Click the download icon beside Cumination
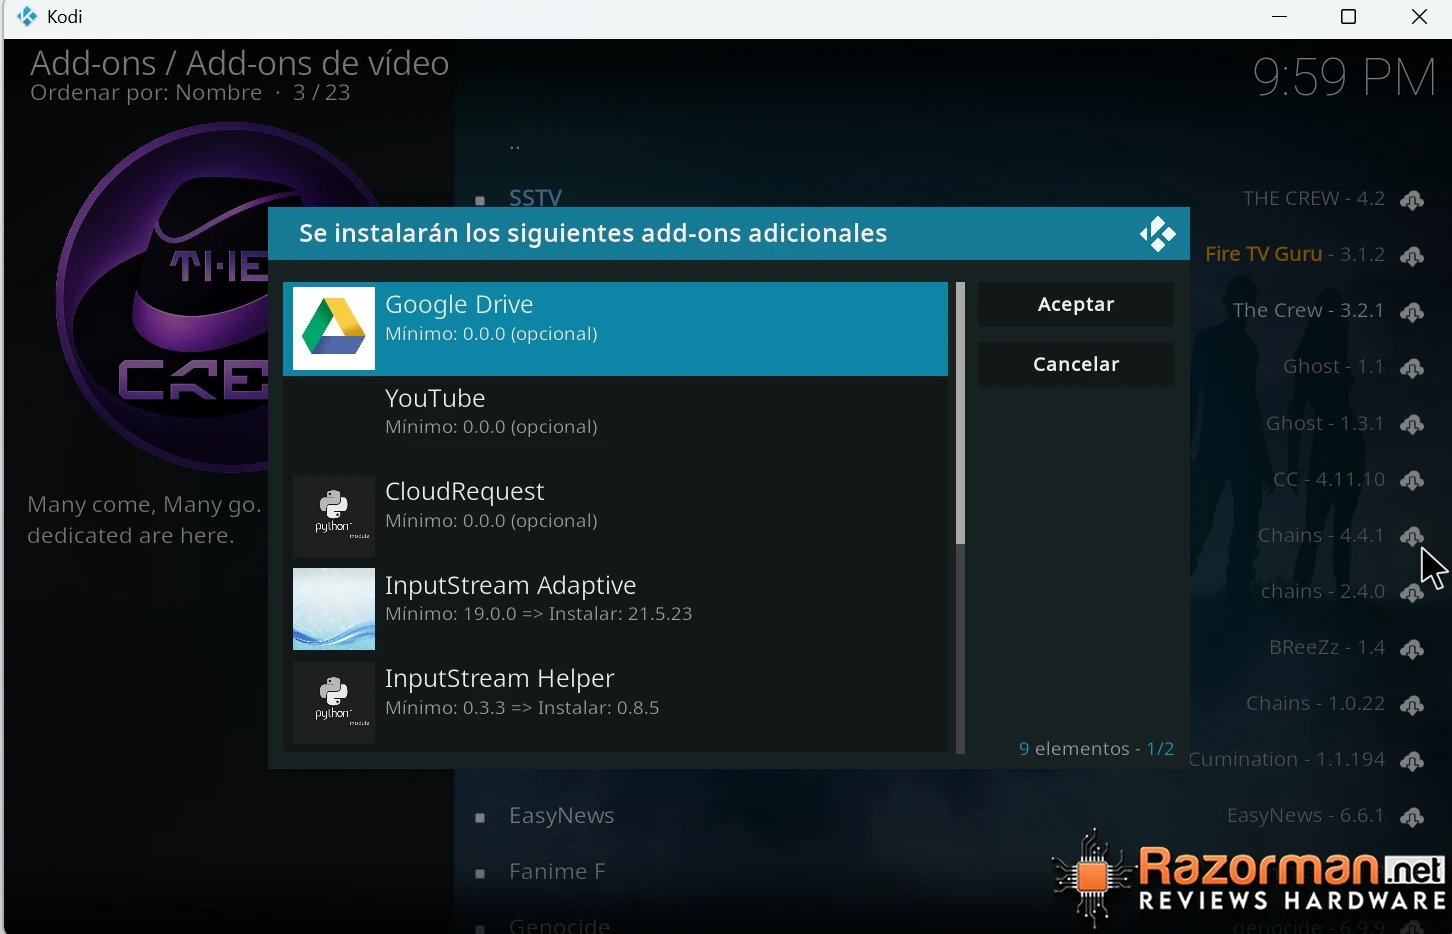The height and width of the screenshot is (934, 1452). 1412,761
